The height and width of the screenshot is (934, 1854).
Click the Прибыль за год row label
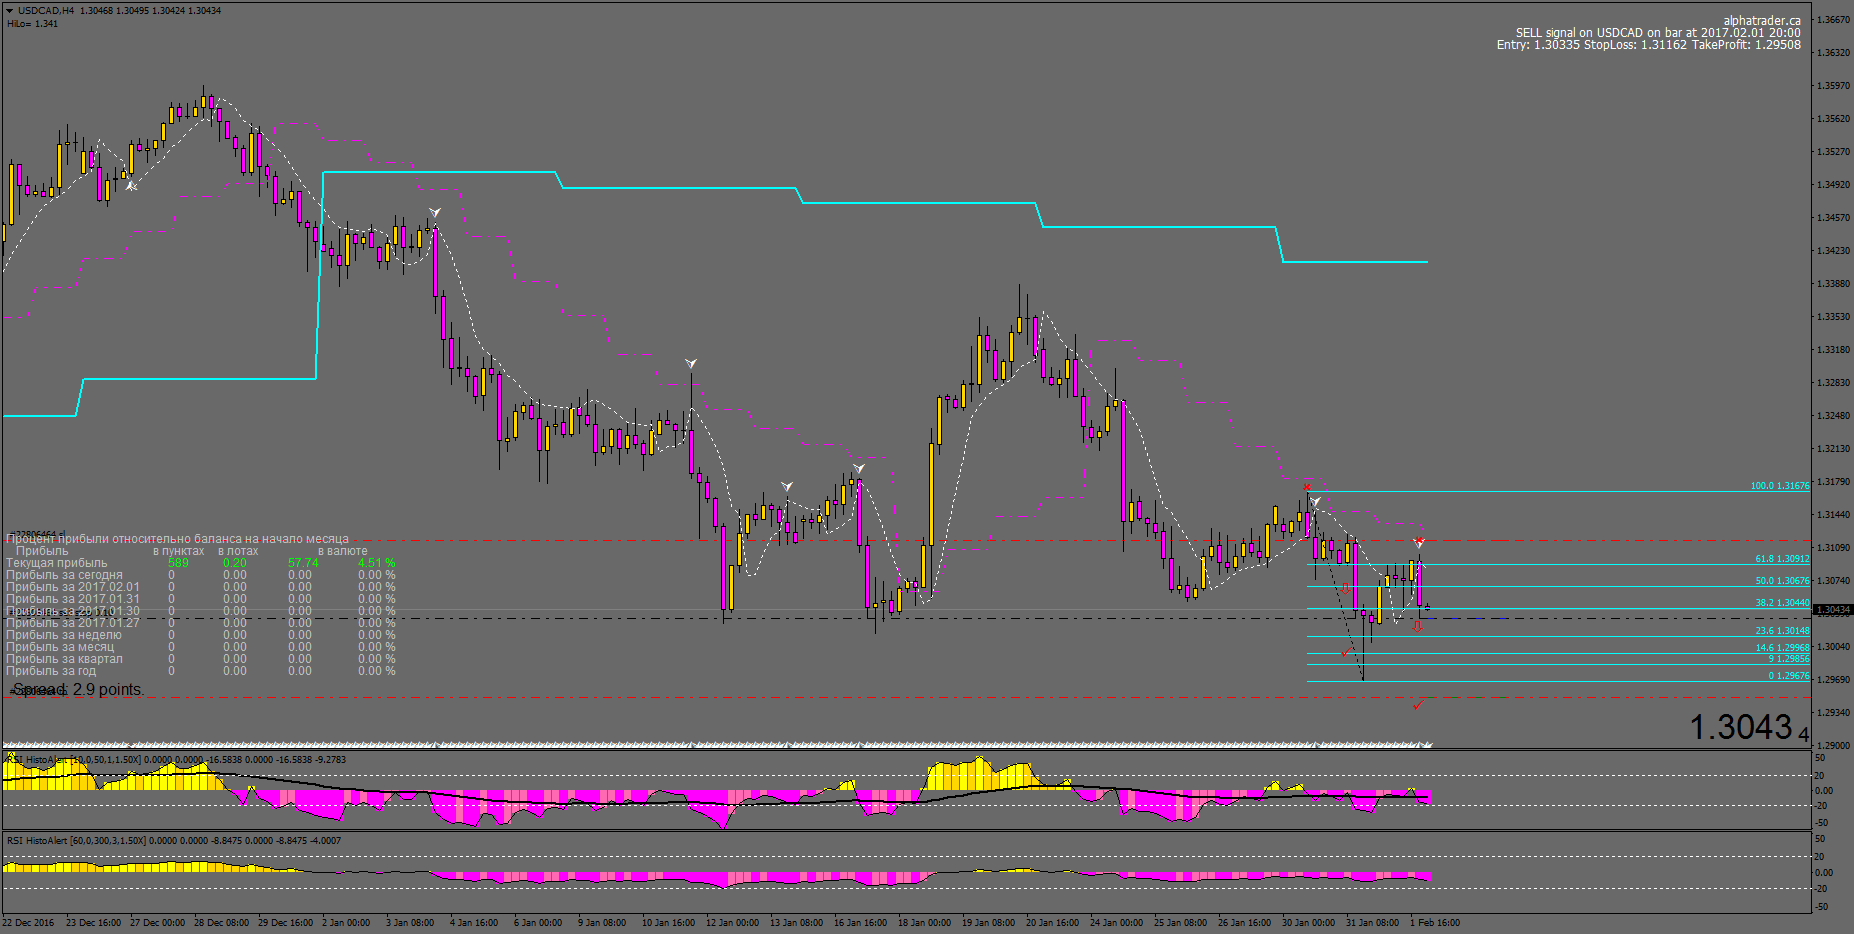(x=51, y=671)
